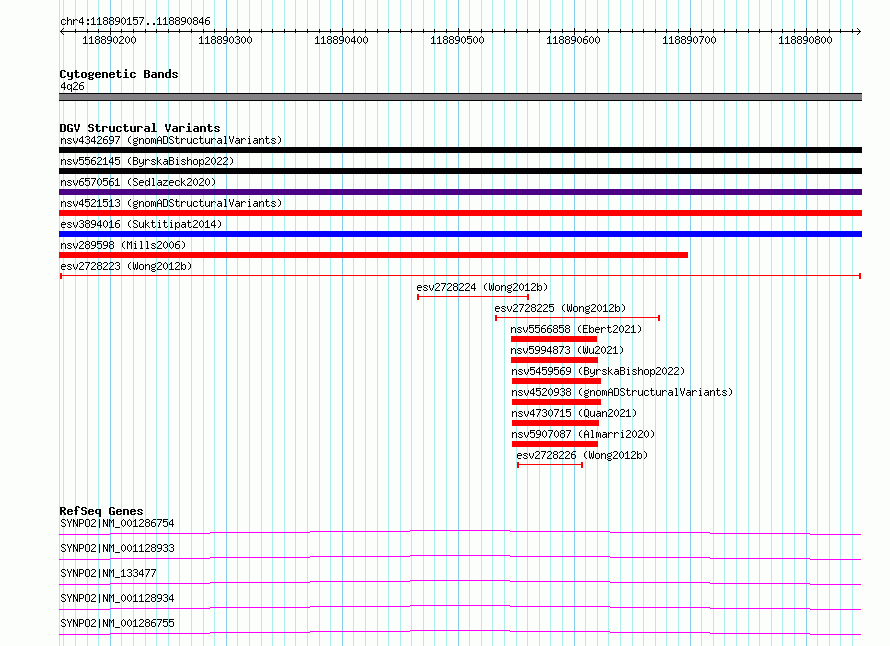
Task: Click the esv2728225 red interval line
Action: (x=577, y=318)
